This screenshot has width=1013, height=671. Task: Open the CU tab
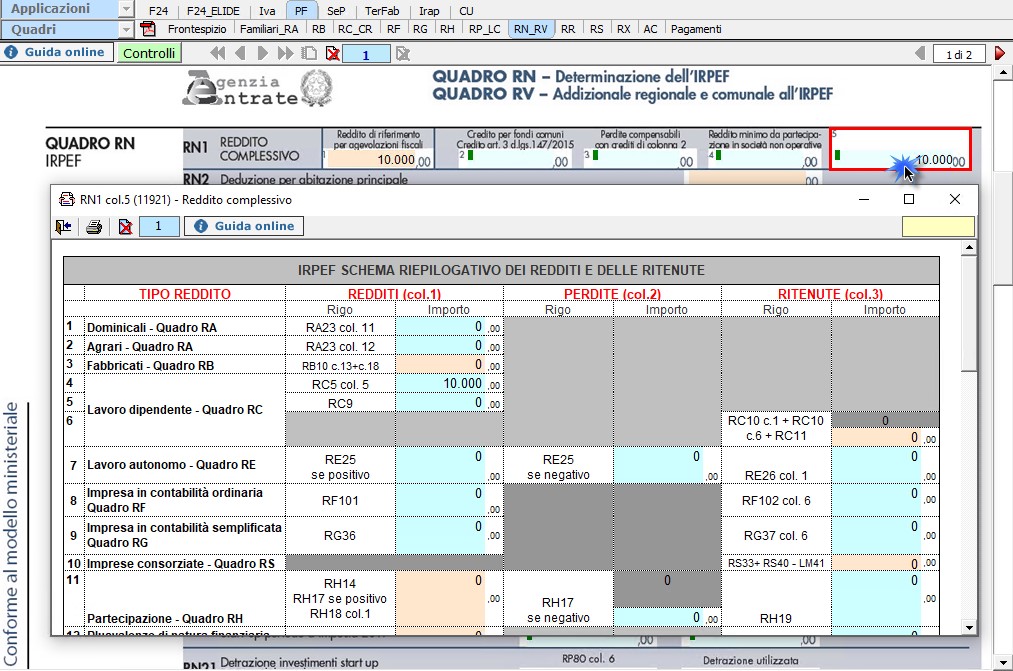(466, 11)
